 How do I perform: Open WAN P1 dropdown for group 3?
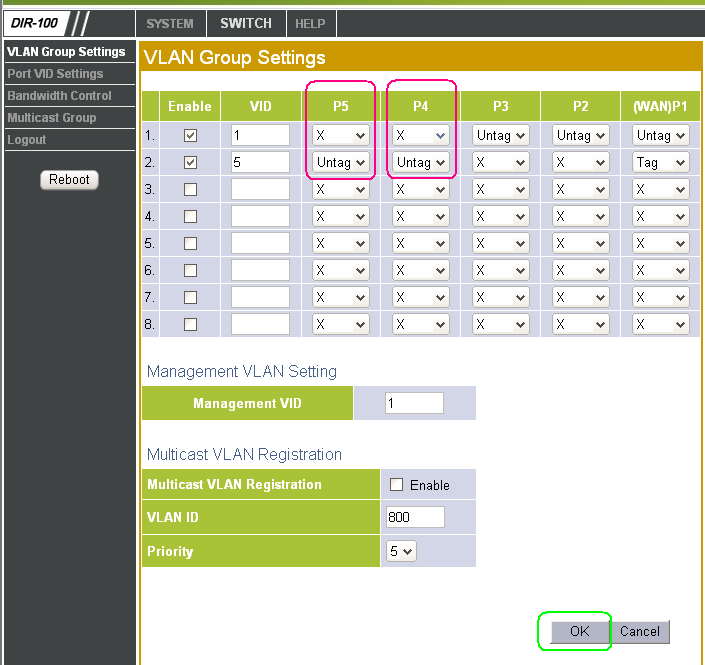tap(660, 189)
